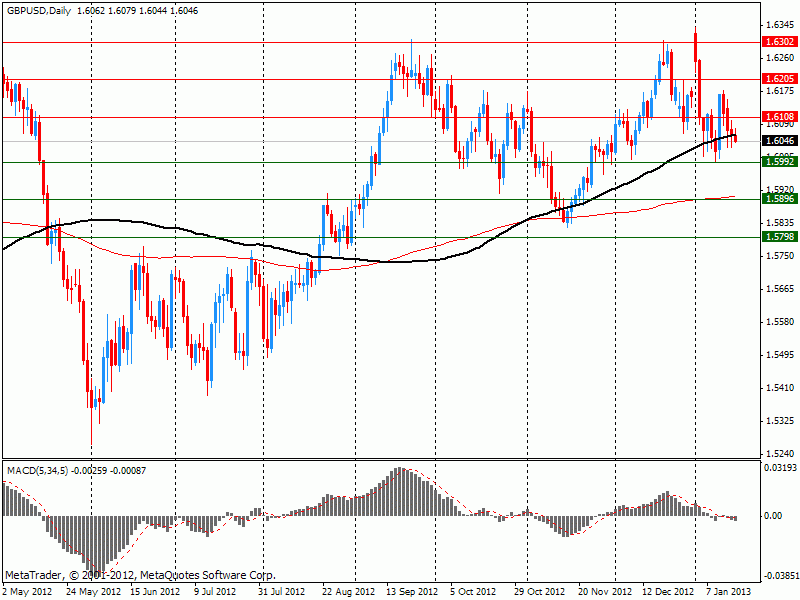Screen dimensions: 800x600
Task: Select the 1.6345 price axis value
Action: click(x=778, y=24)
